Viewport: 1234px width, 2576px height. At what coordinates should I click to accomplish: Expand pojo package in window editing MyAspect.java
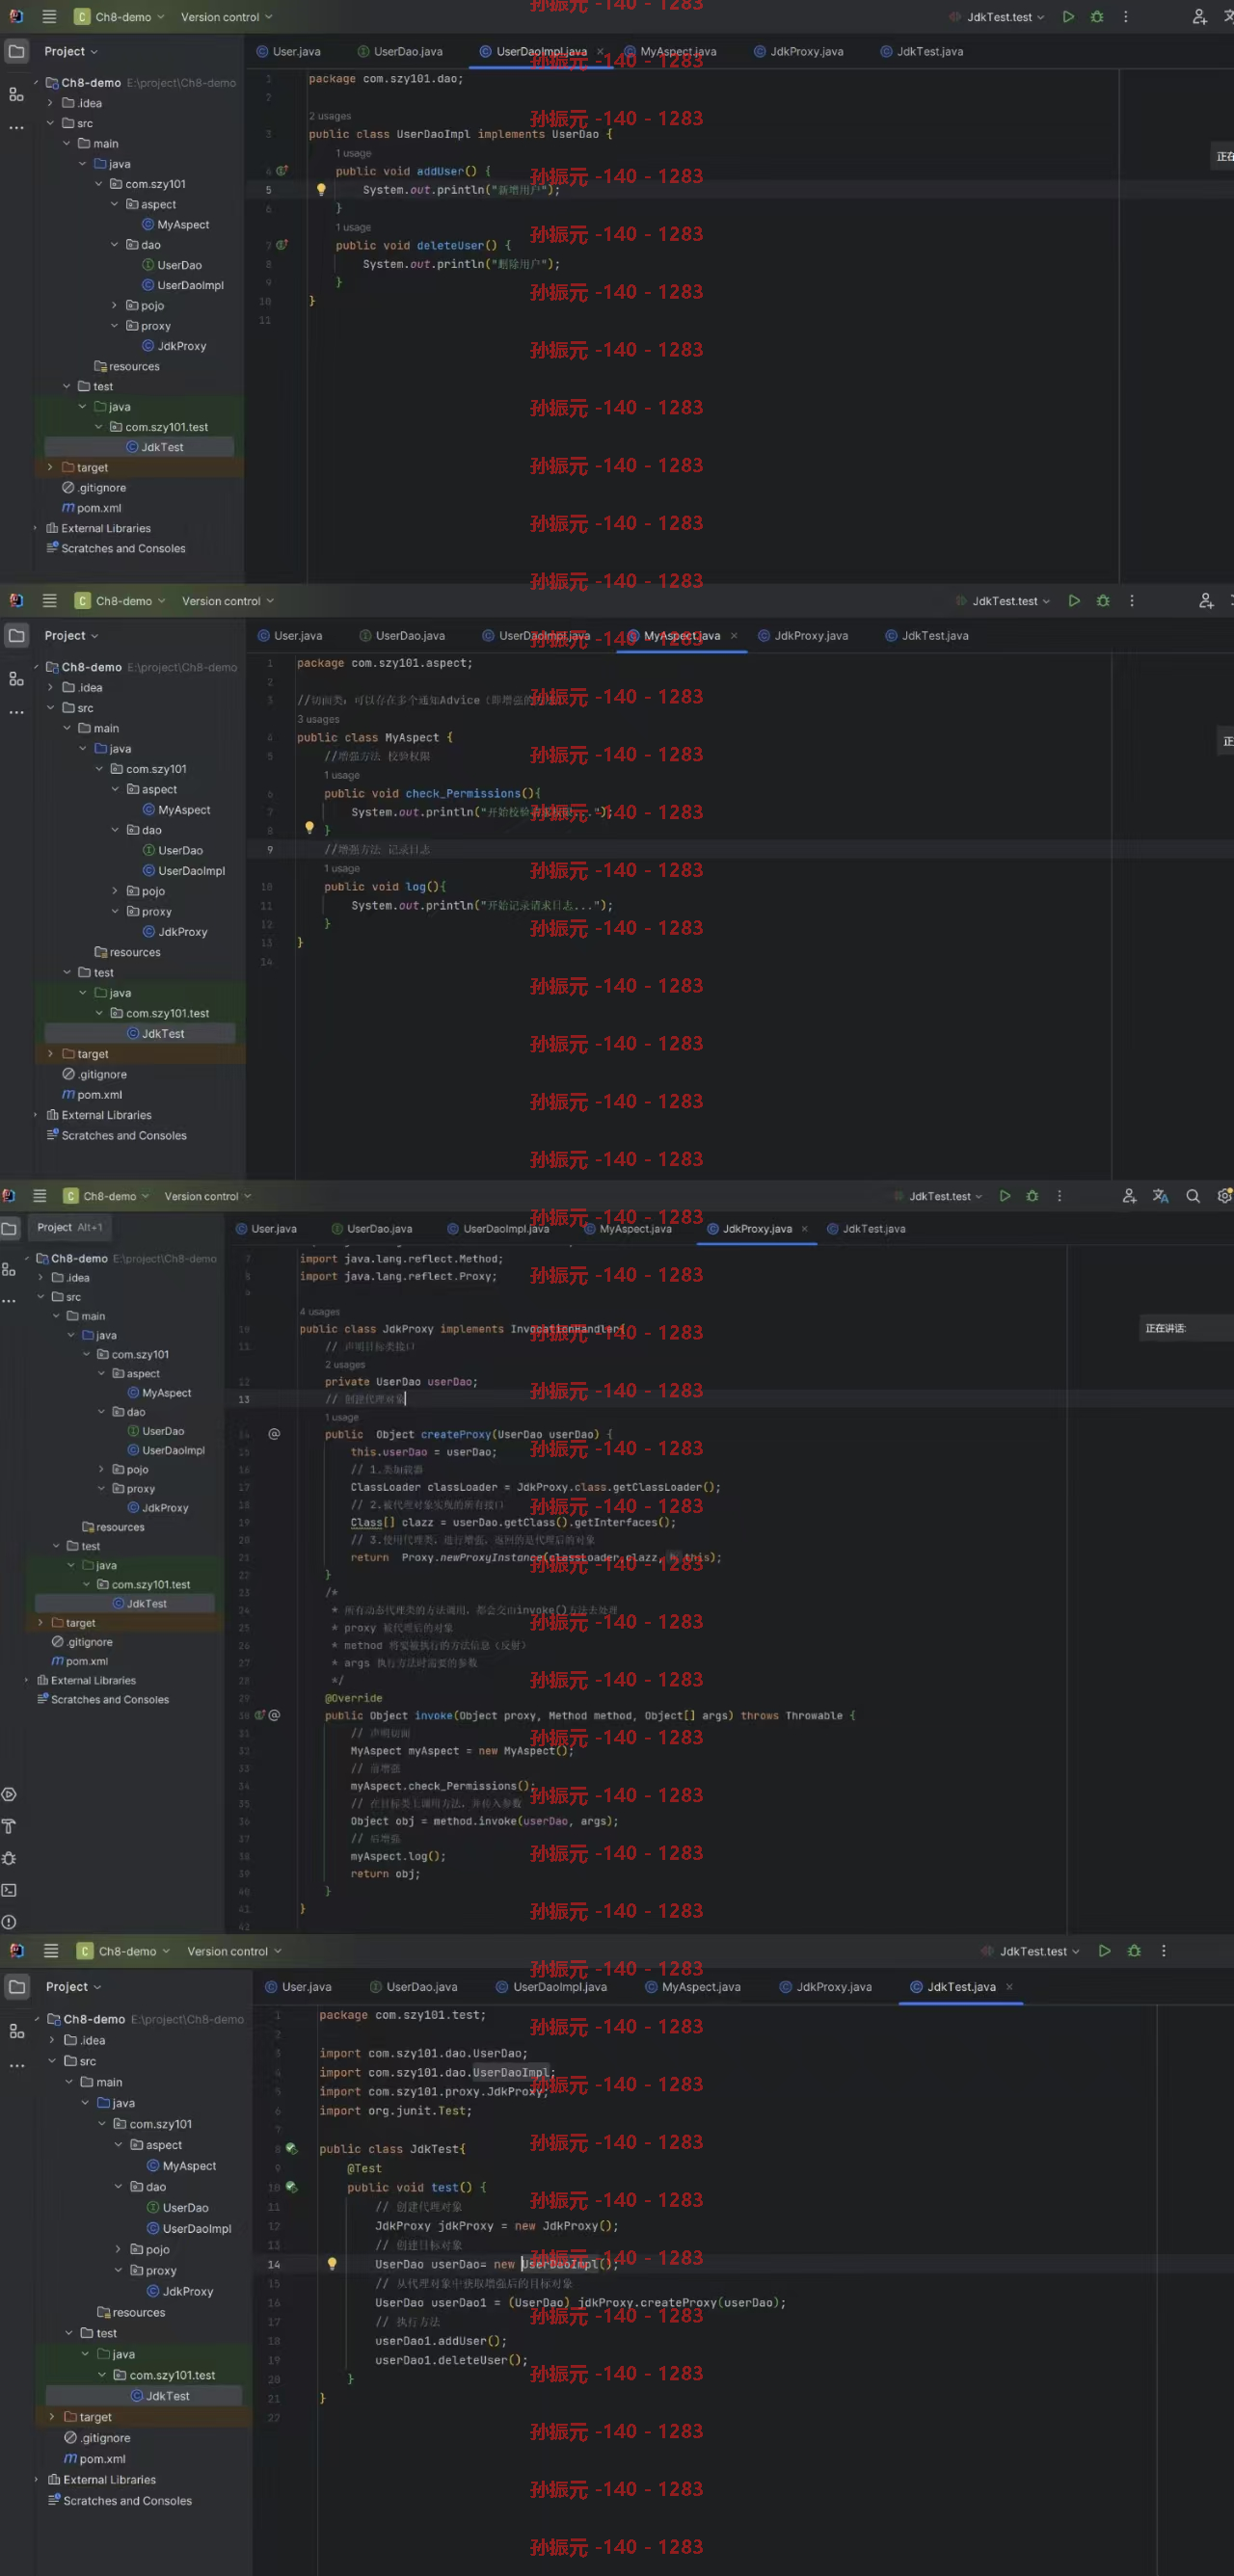[114, 891]
